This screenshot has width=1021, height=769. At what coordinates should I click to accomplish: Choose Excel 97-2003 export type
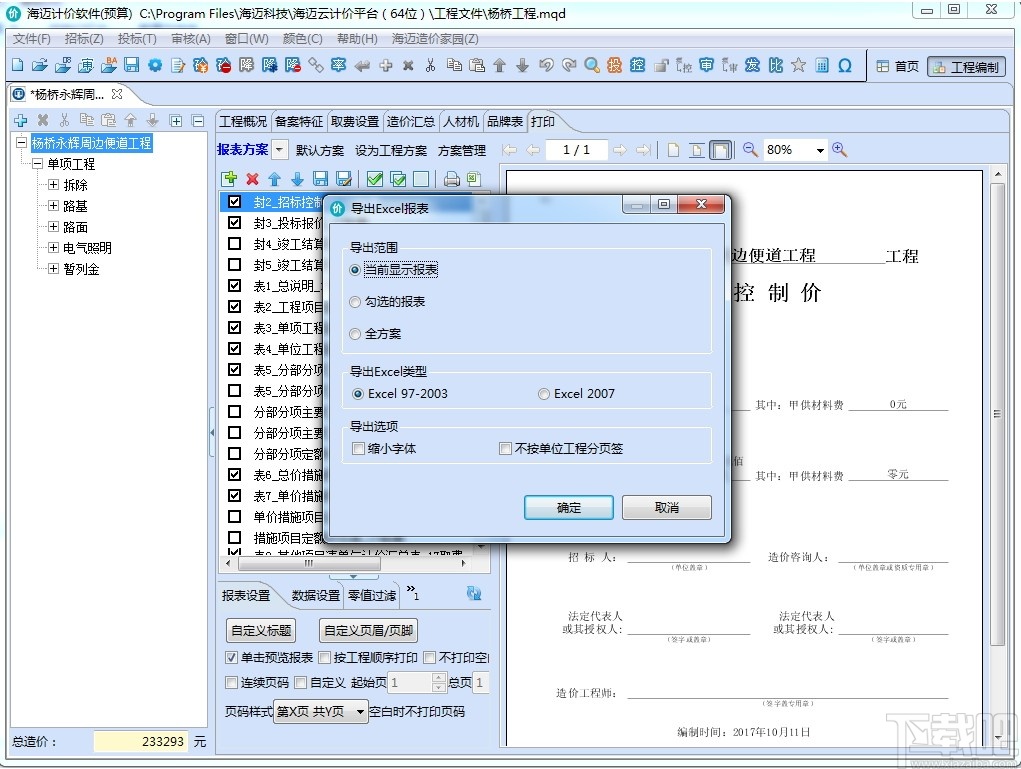click(357, 394)
